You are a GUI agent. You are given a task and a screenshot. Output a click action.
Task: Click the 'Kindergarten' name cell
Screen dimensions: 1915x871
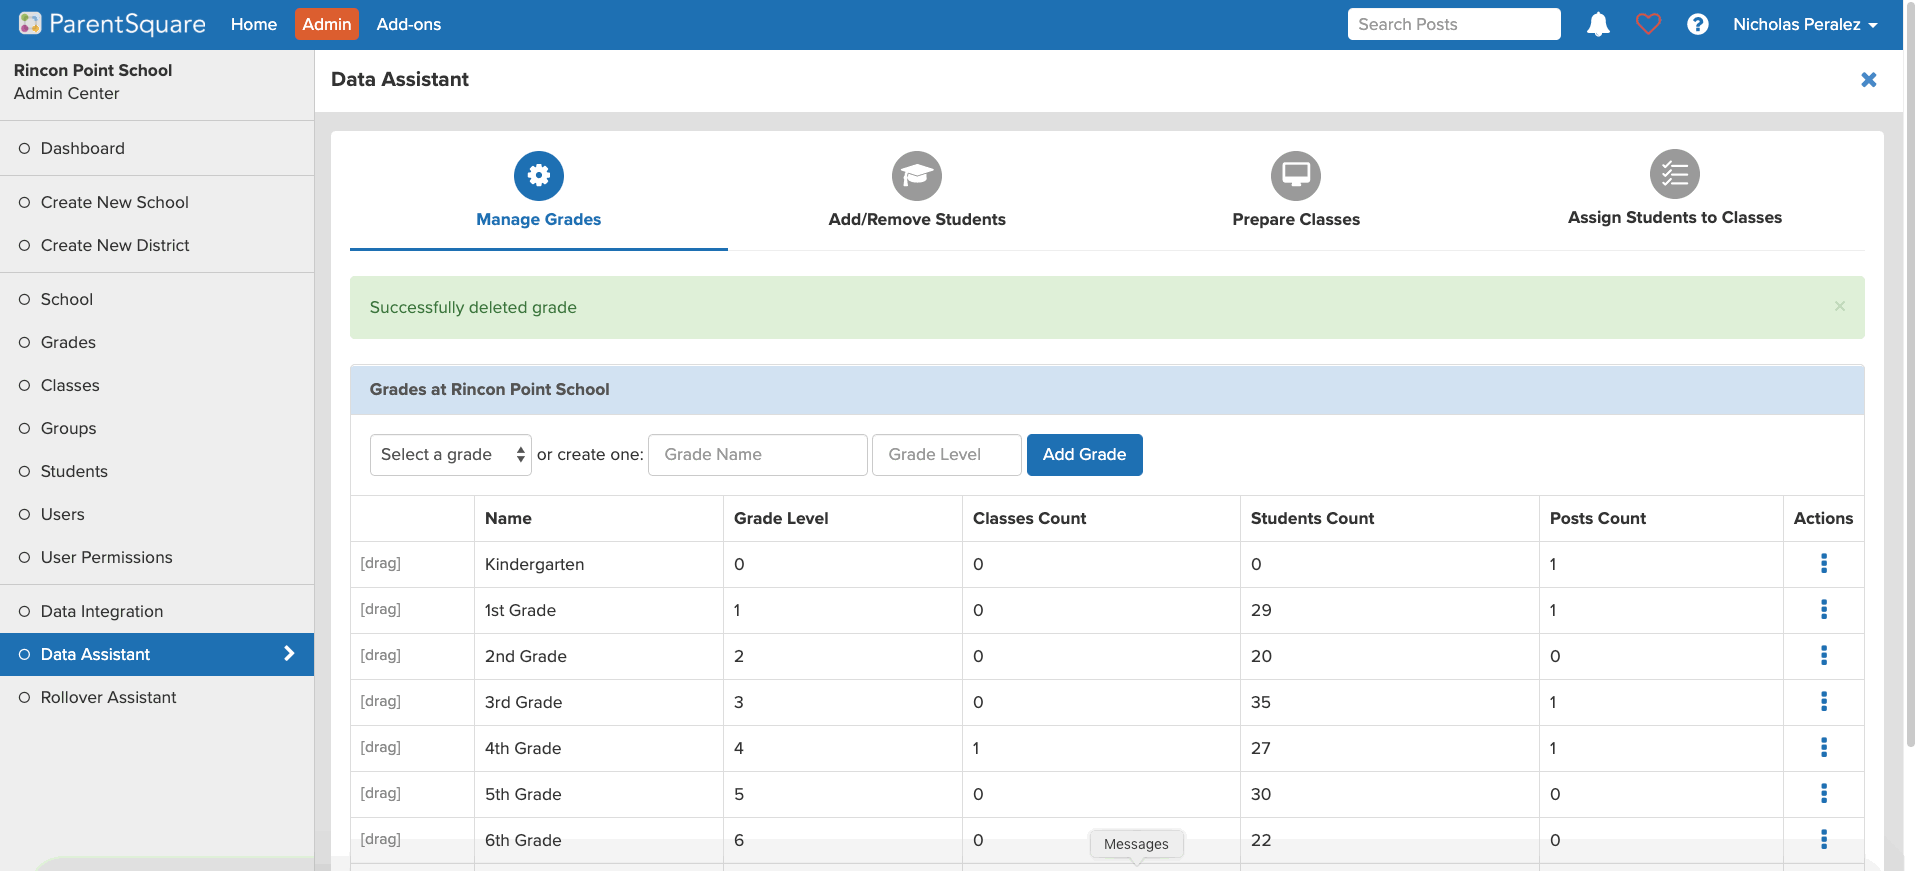click(598, 564)
